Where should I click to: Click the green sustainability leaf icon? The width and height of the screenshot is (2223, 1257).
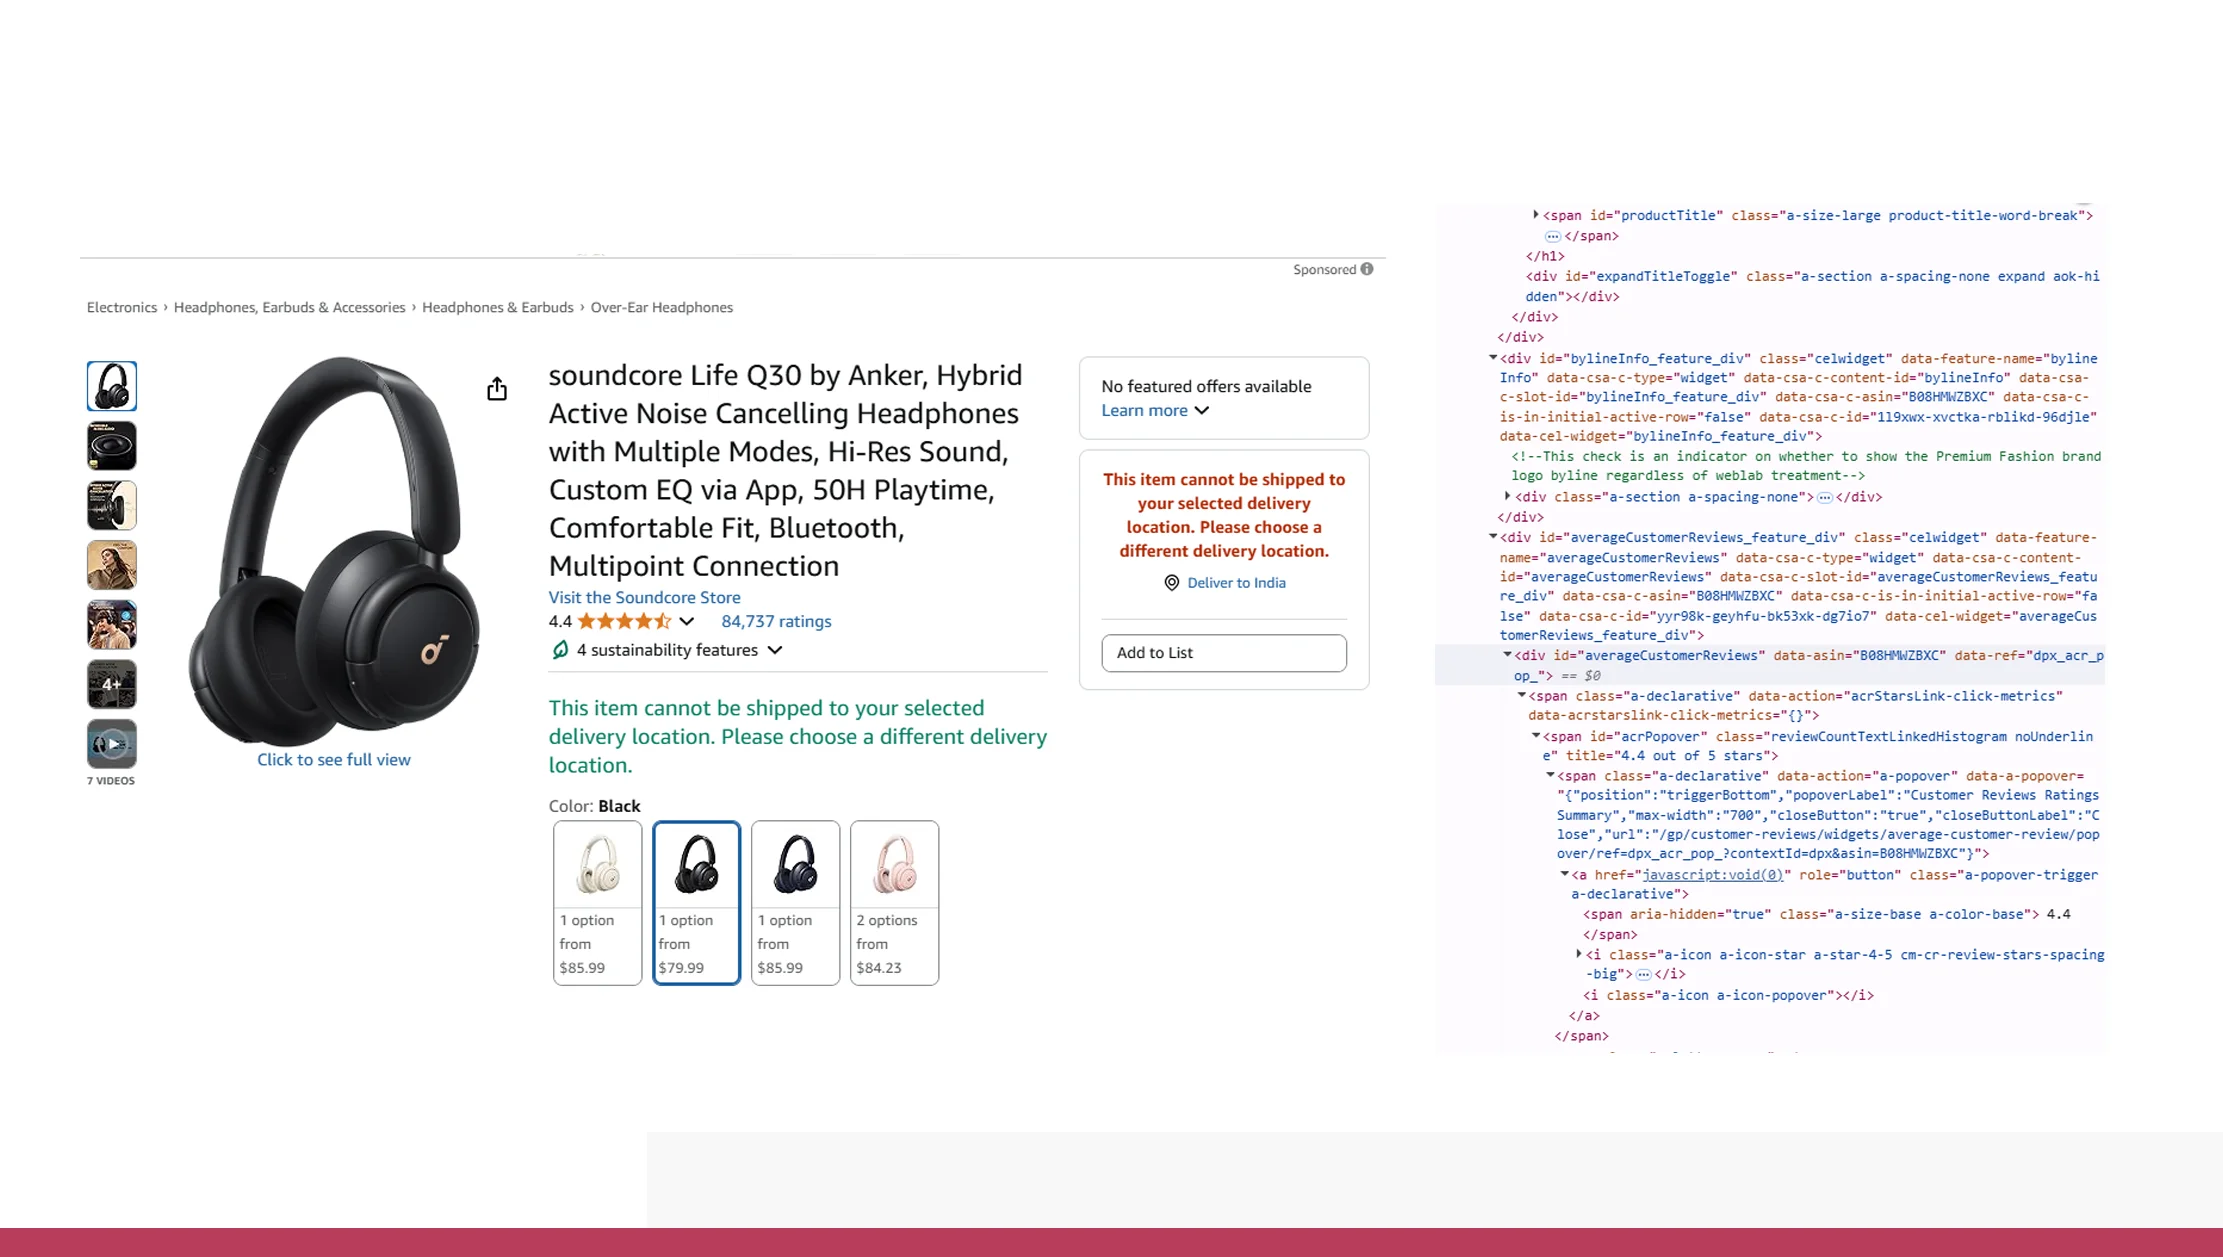point(559,649)
